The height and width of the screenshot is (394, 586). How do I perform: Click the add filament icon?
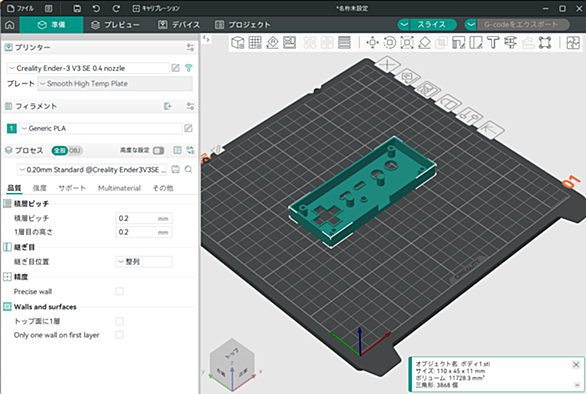[x=168, y=107]
